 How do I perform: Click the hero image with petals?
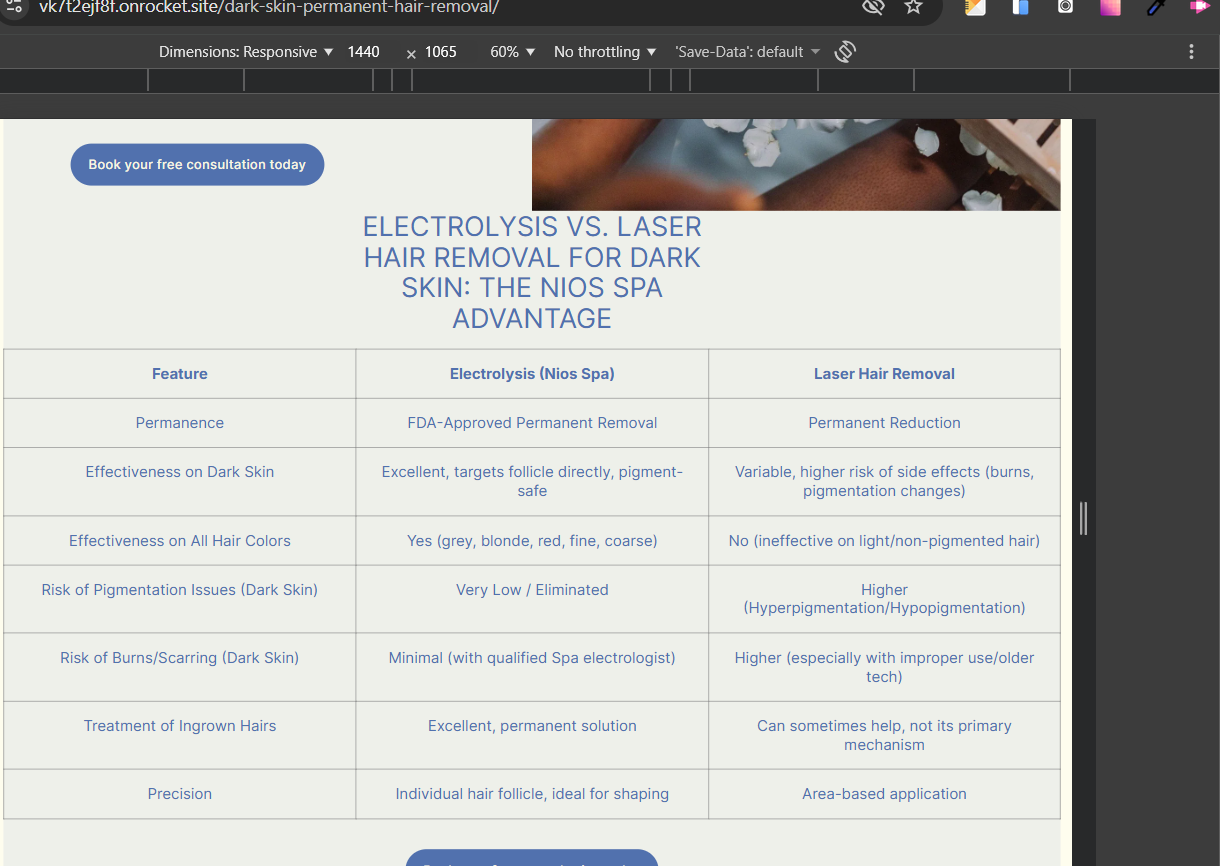pos(796,165)
